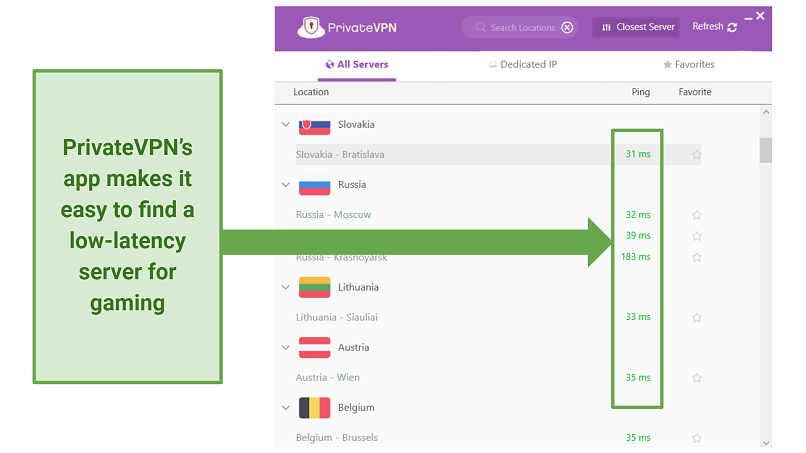Open the Favorites tab
This screenshot has width=806, height=453.
[x=689, y=65]
